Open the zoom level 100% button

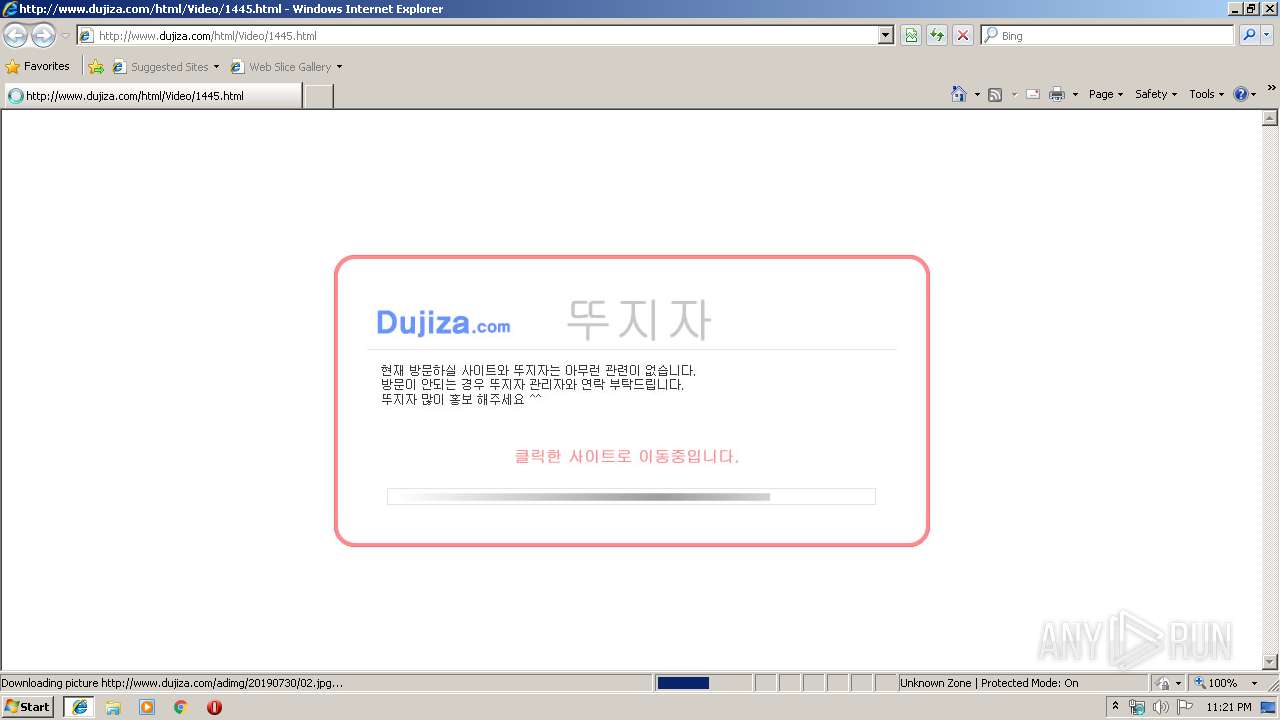(x=1215, y=683)
